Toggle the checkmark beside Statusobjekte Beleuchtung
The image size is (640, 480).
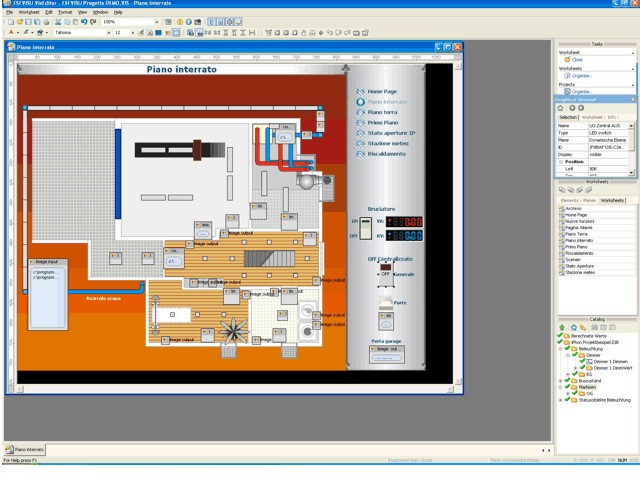[x=567, y=400]
